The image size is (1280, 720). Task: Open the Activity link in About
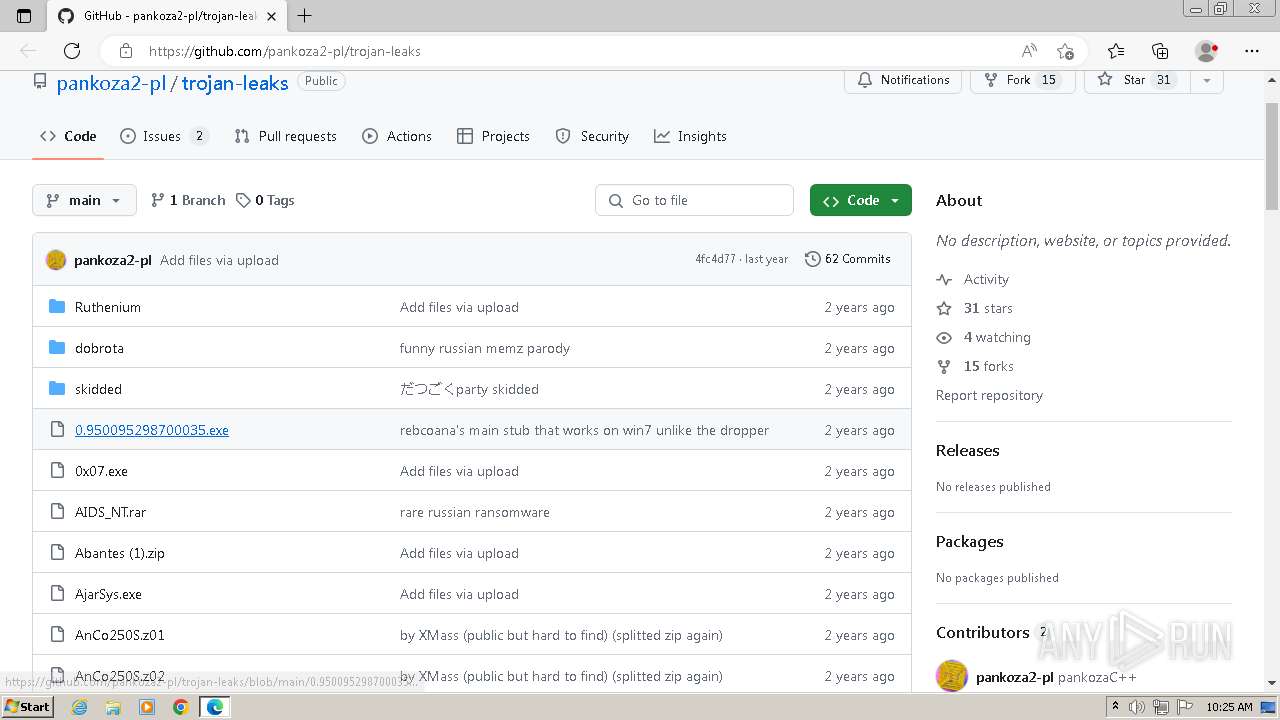[x=986, y=279]
